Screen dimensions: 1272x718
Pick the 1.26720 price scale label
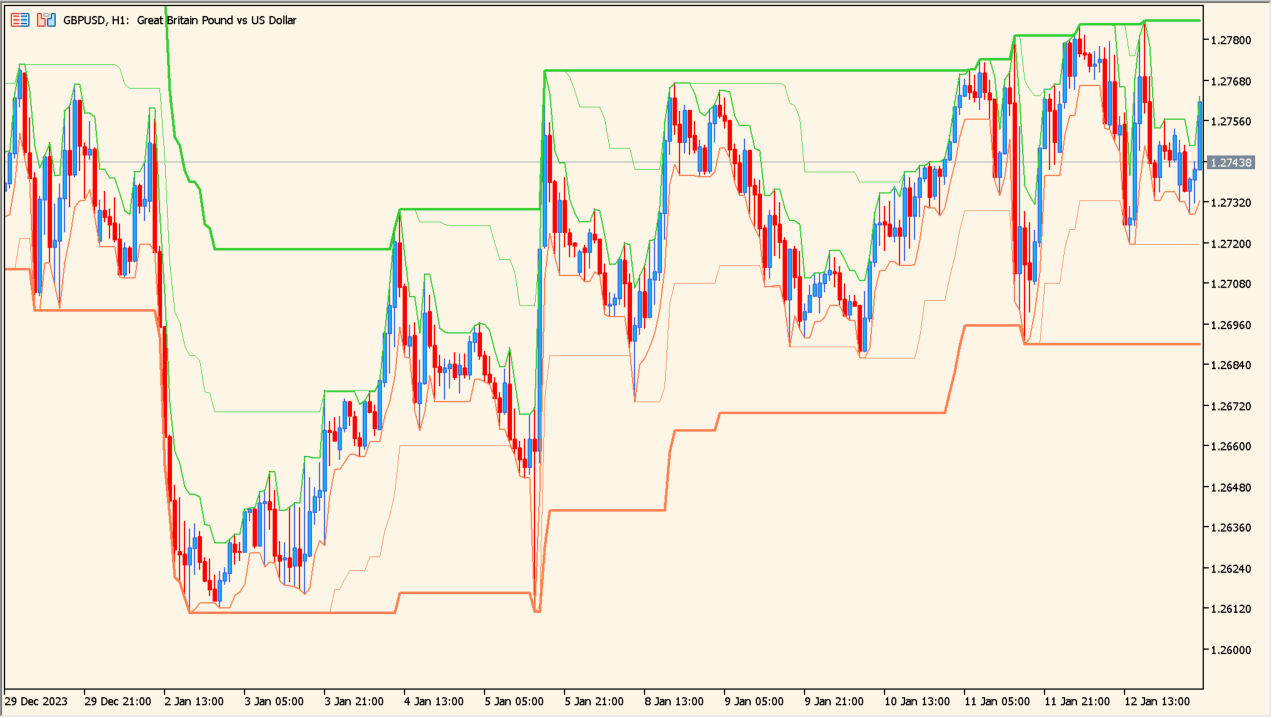pos(1231,406)
